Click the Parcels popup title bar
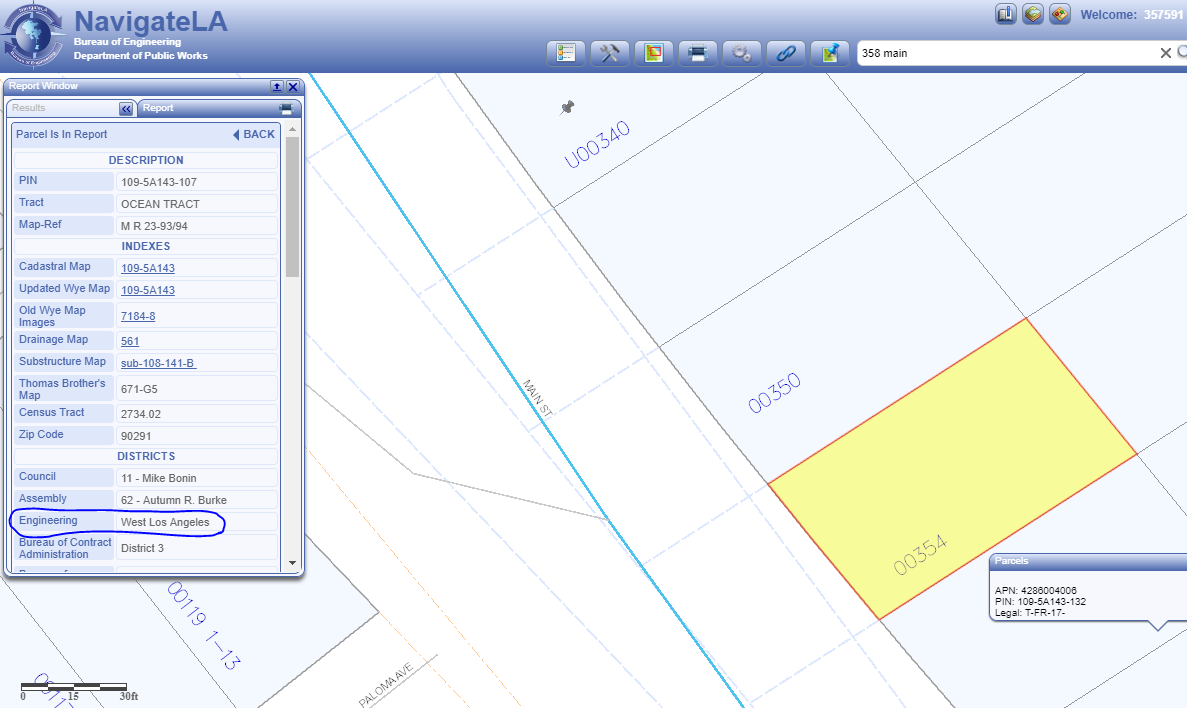Viewport: 1187px width, 708px height. tap(1088, 561)
